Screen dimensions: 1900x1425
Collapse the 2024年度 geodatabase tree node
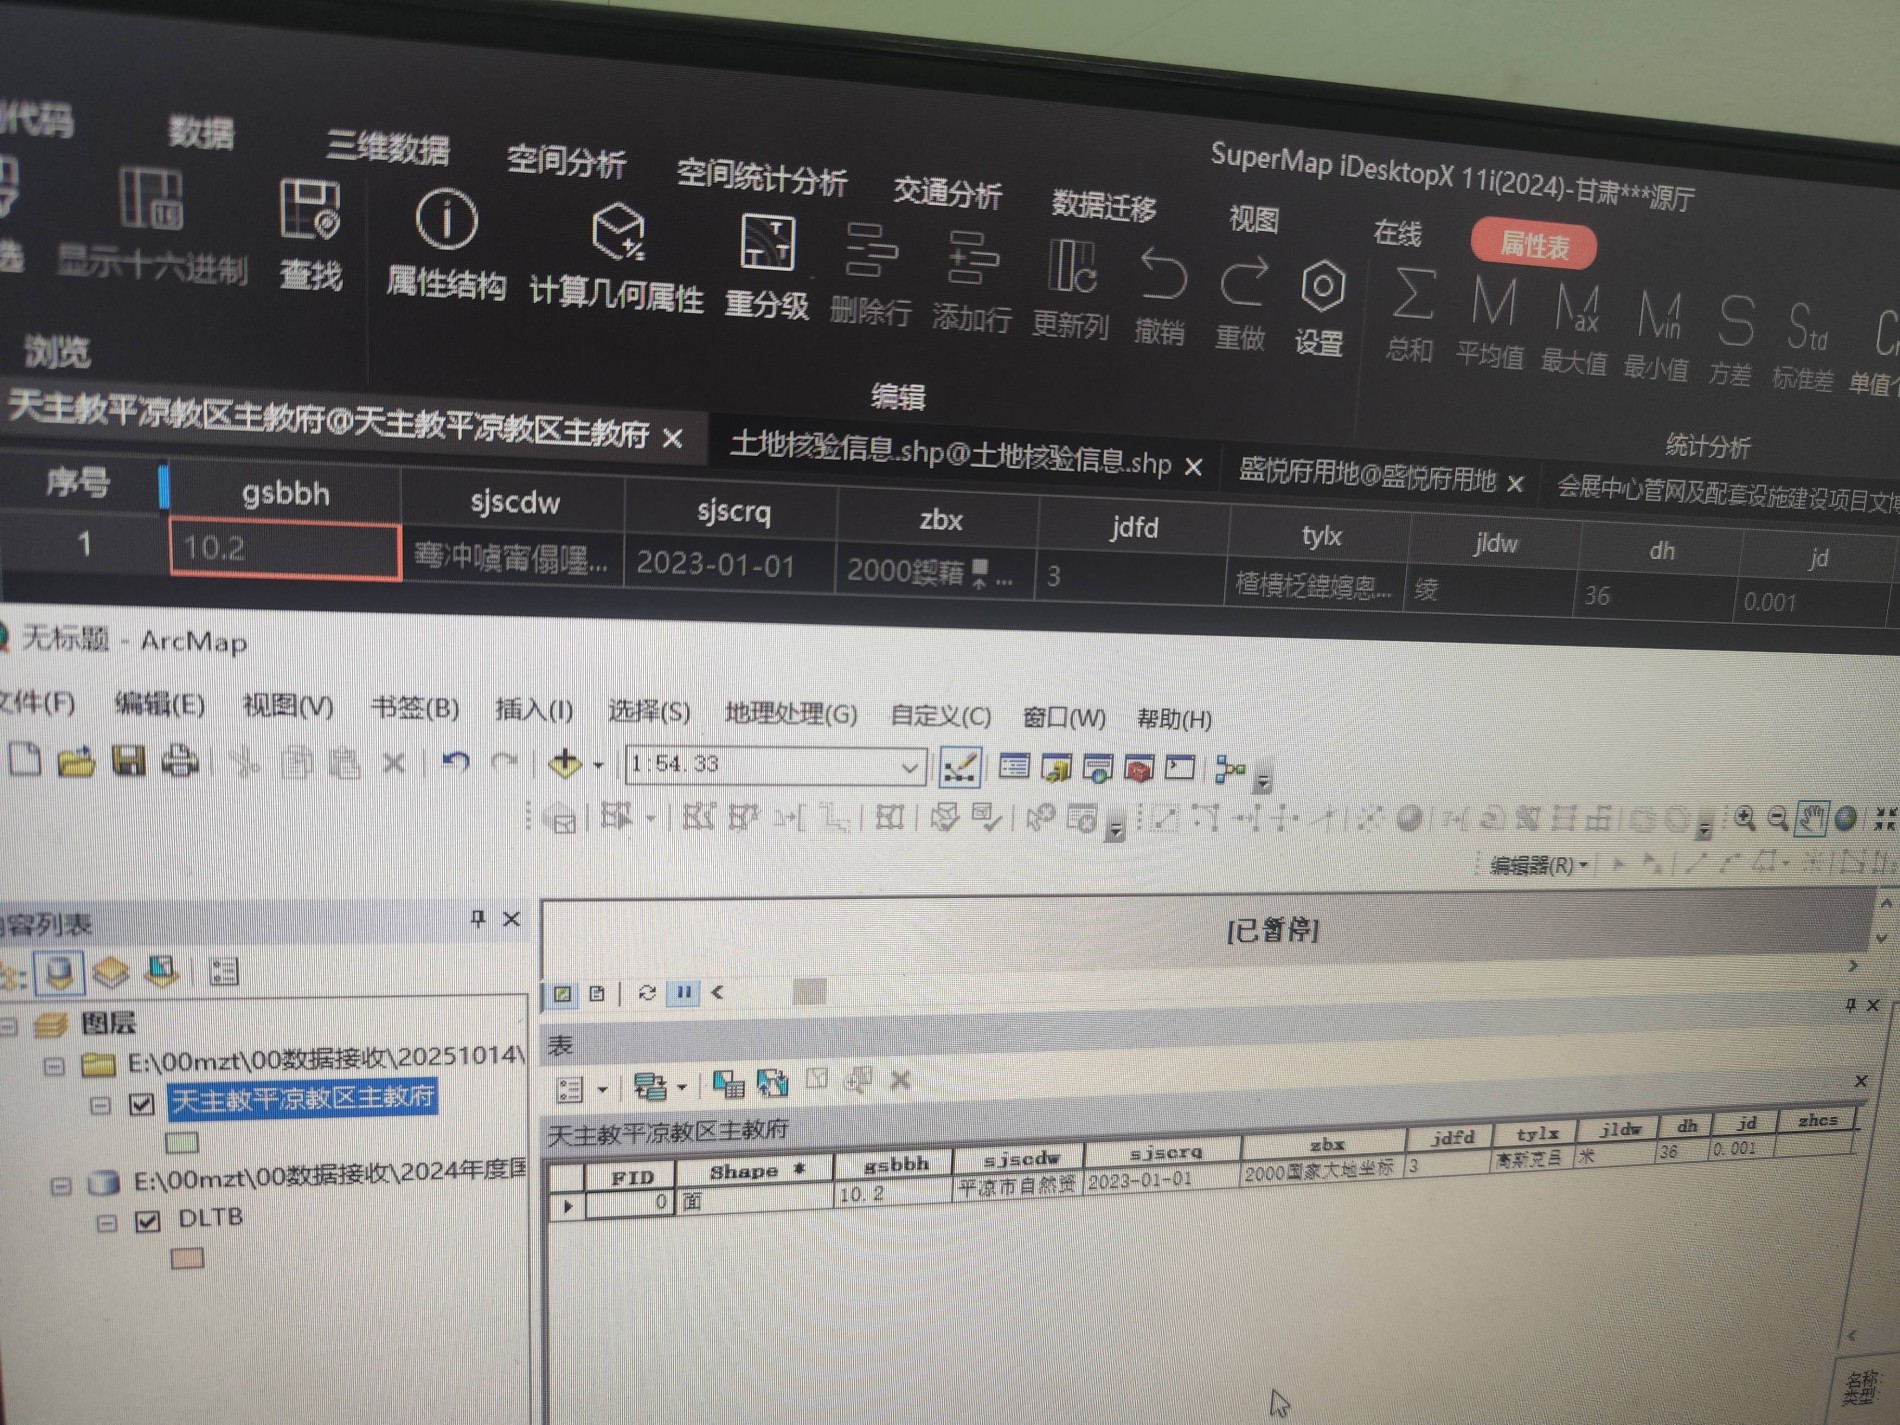coord(61,1186)
